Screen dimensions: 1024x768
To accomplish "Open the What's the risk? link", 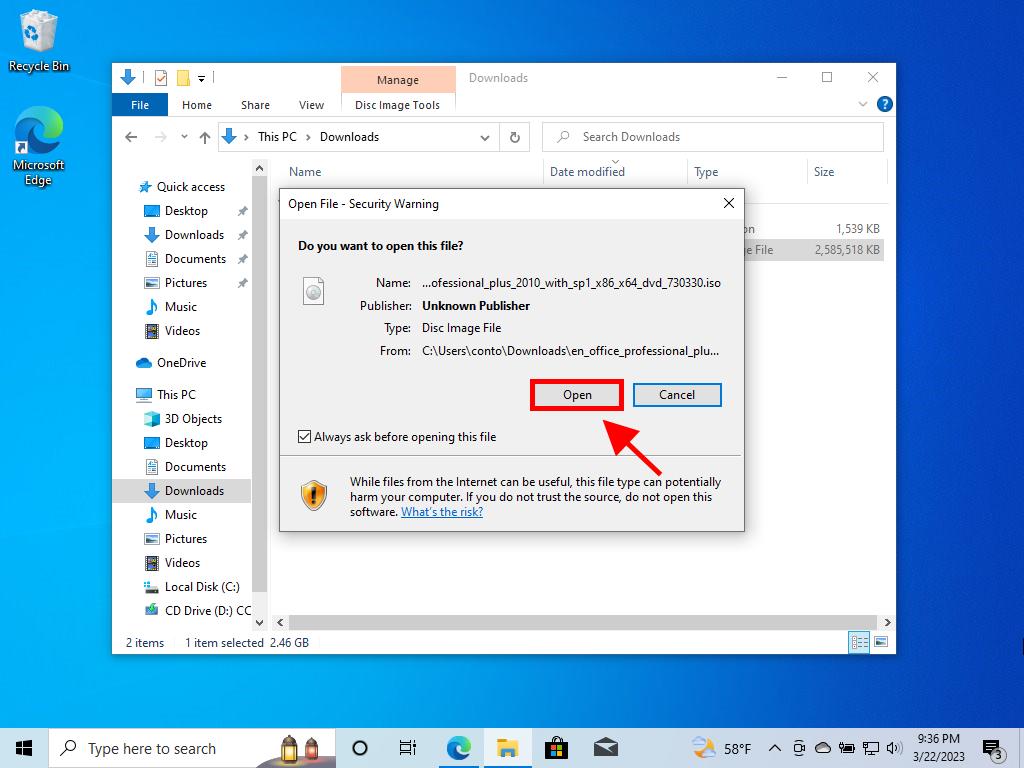I will click(441, 512).
